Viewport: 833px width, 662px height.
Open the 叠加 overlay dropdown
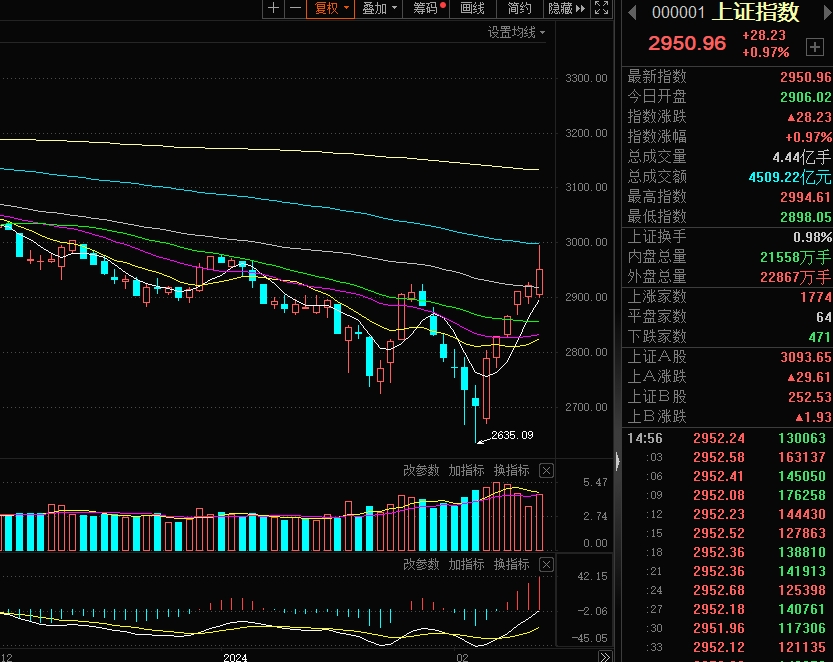379,8
